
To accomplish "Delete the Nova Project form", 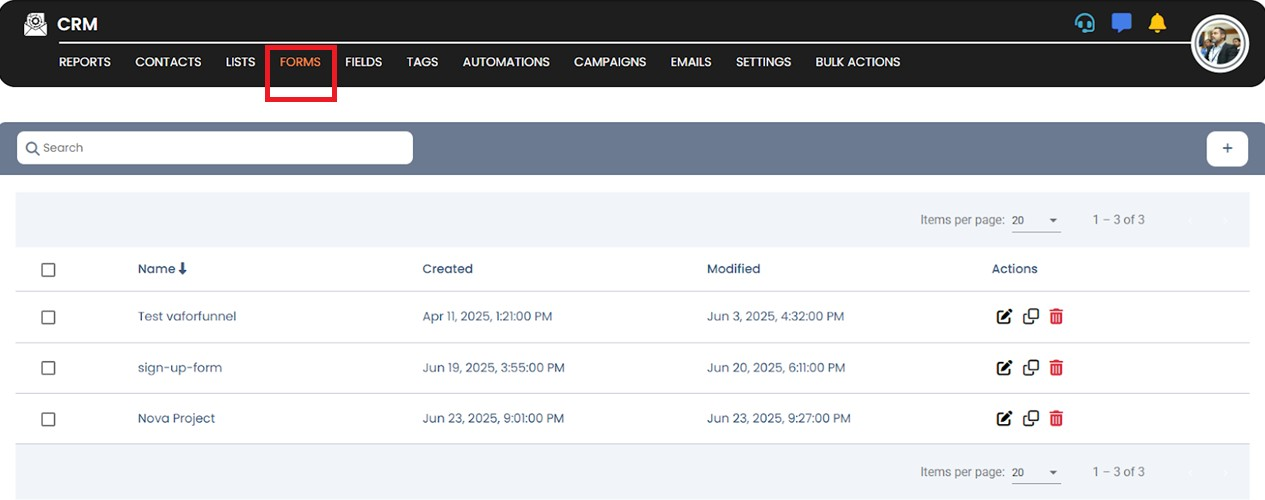I will click(1056, 419).
